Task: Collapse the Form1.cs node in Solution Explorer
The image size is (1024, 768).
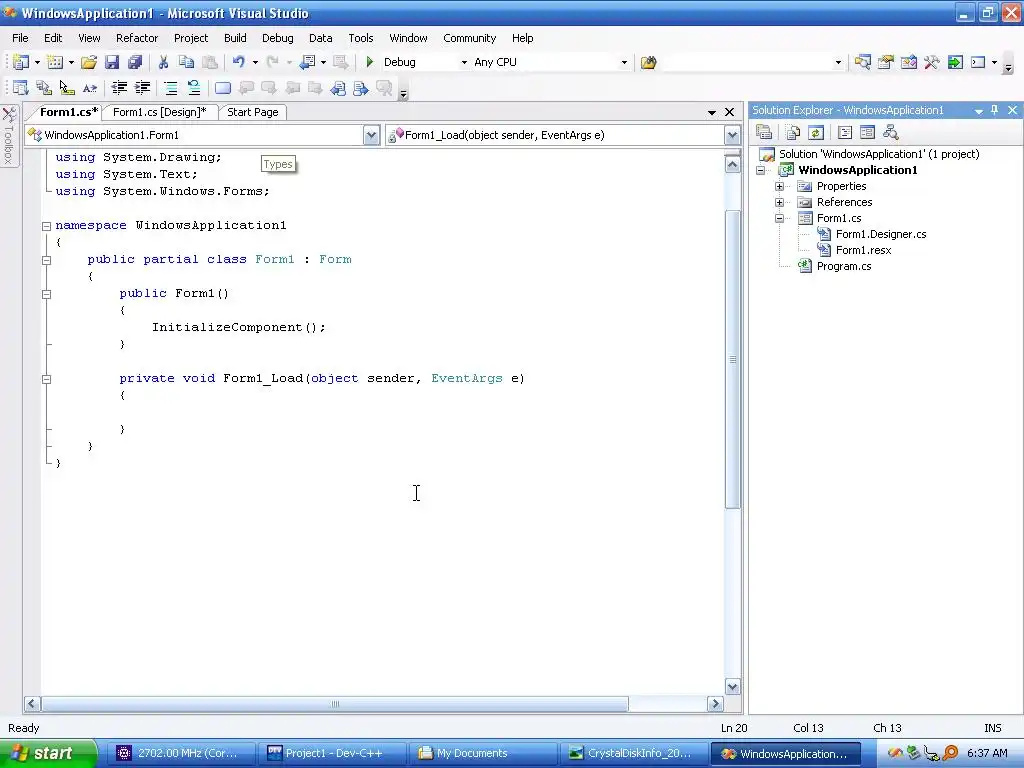Action: [x=779, y=218]
